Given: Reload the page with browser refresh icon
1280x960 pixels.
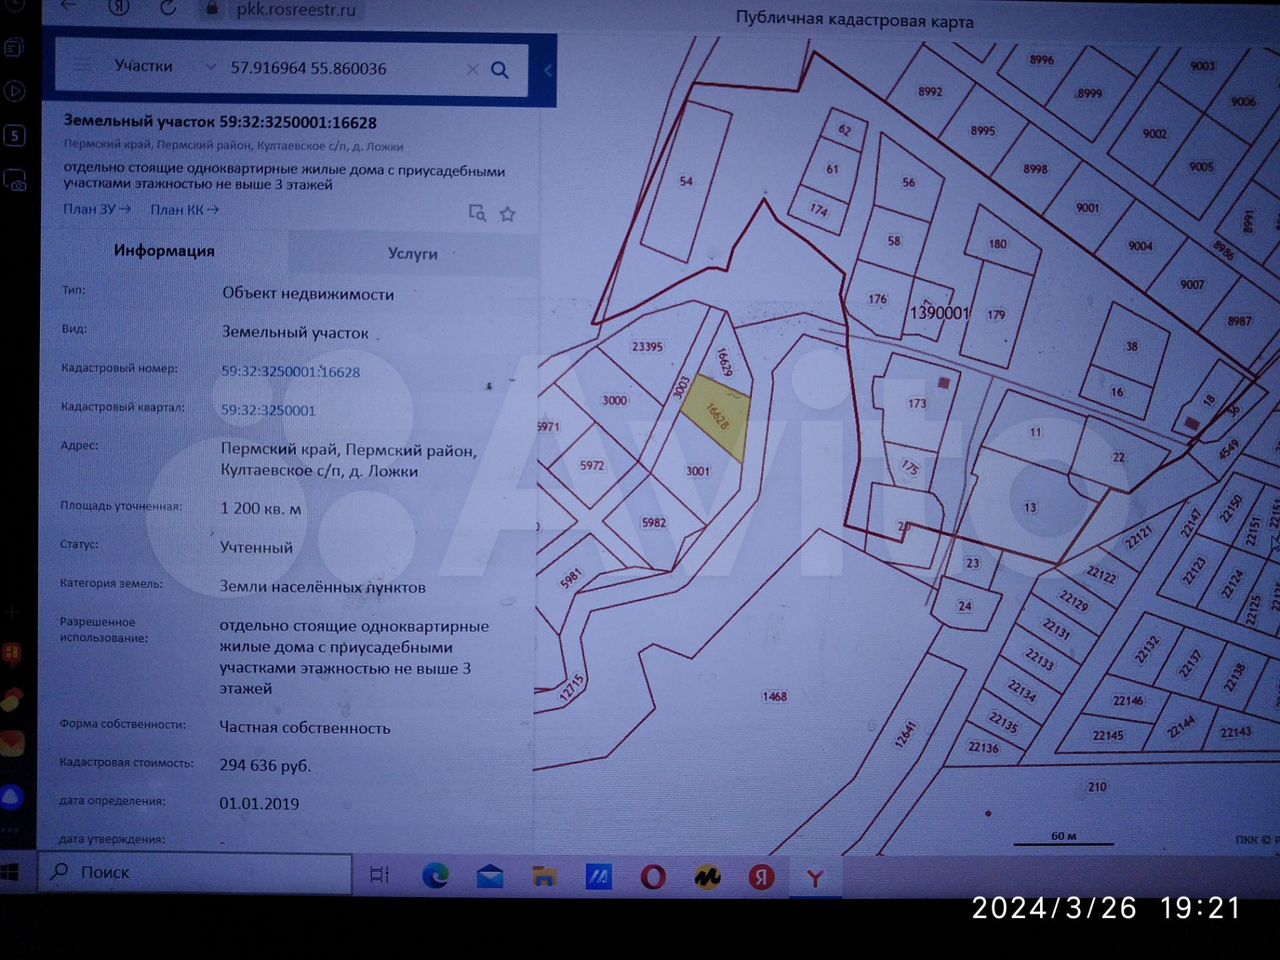Looking at the screenshot, I should pyautogui.click(x=167, y=8).
